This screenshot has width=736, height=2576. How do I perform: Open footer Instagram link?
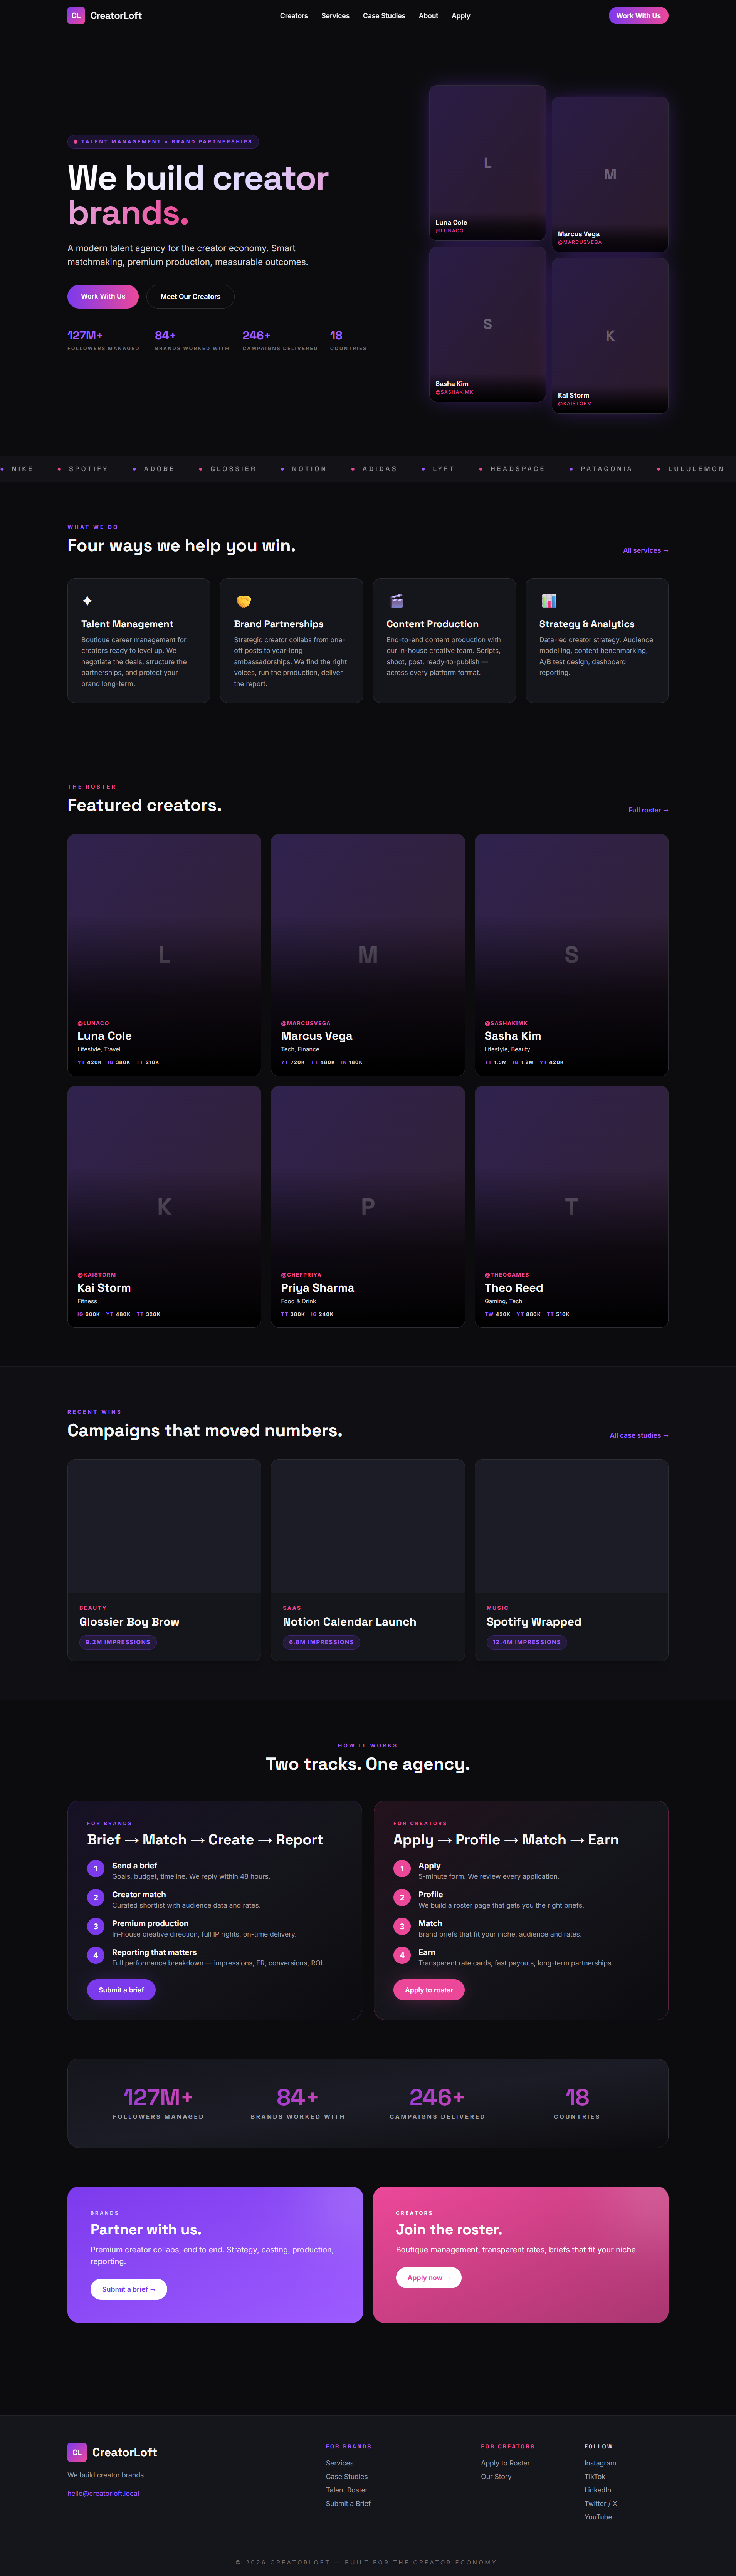tap(600, 2463)
